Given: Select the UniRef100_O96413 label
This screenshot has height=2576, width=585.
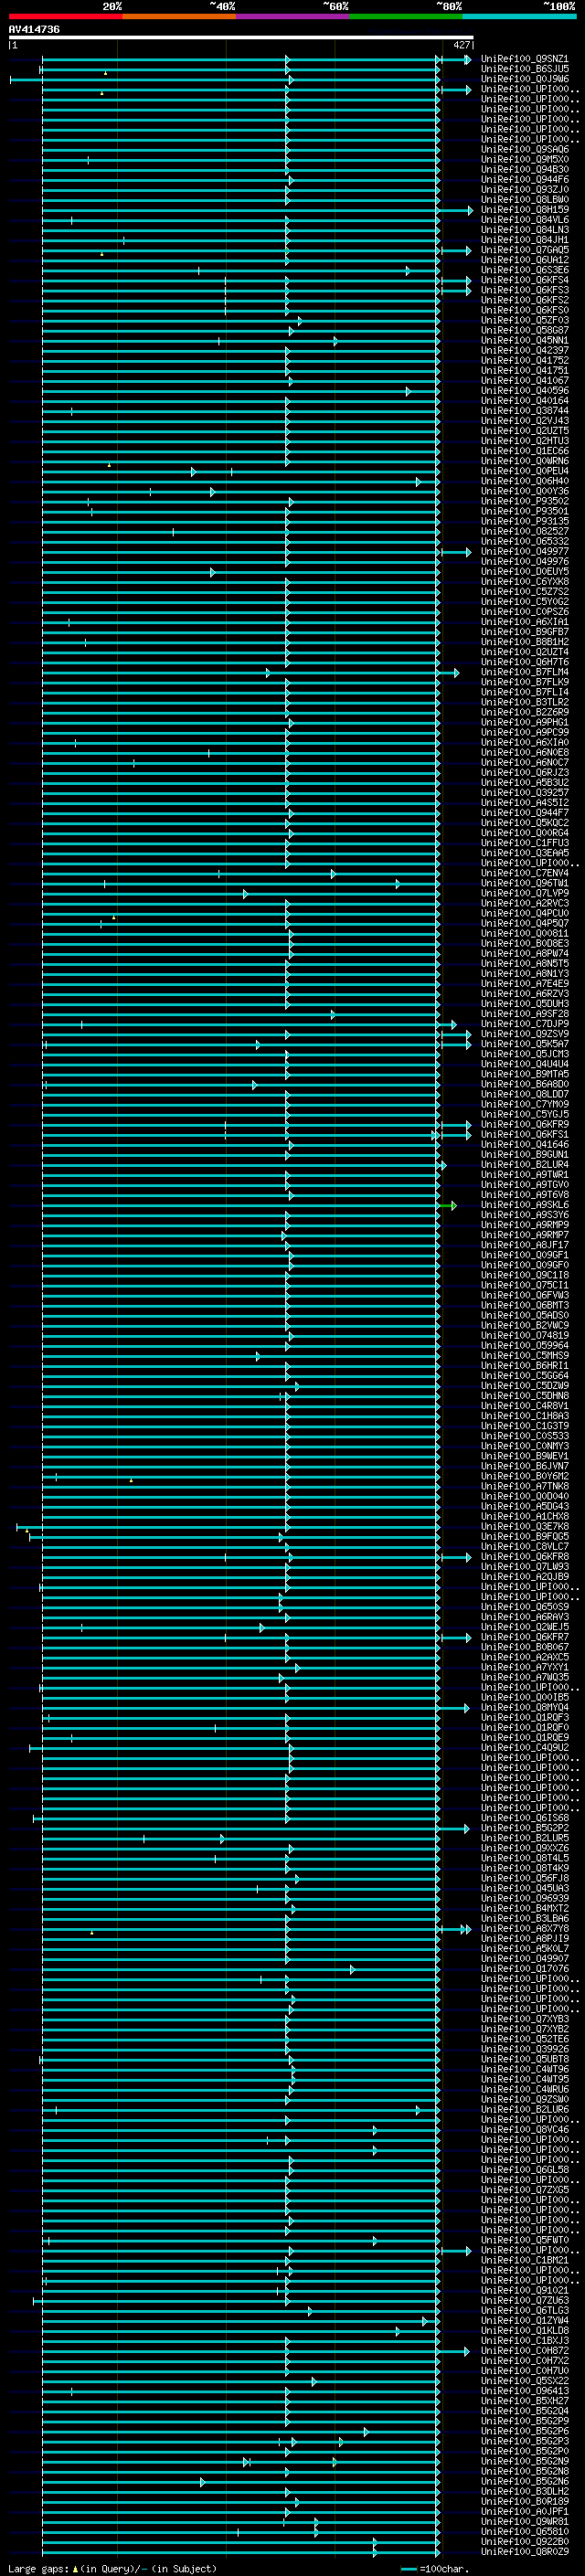Looking at the screenshot, I should tap(524, 2390).
